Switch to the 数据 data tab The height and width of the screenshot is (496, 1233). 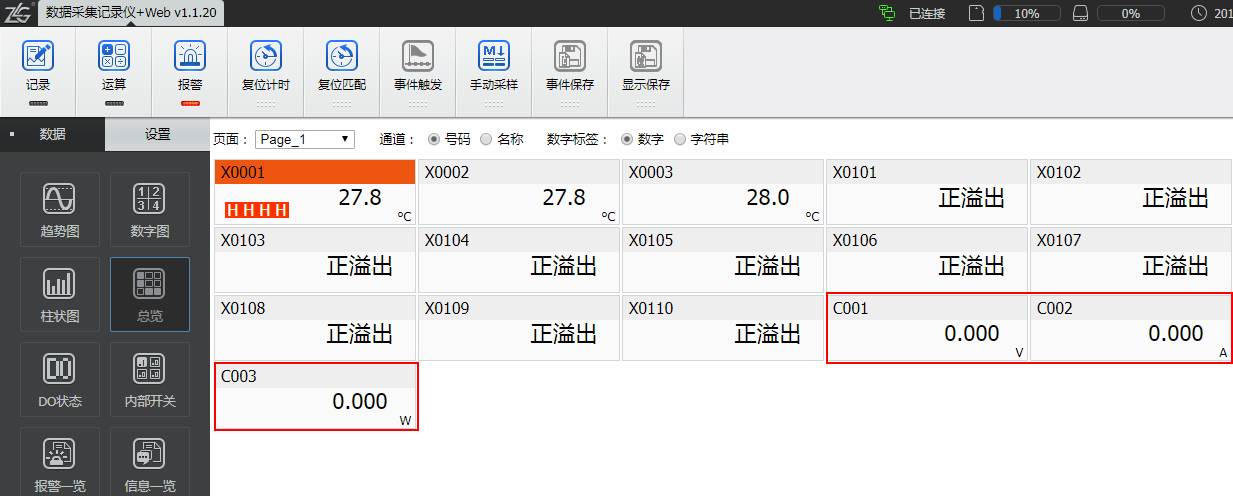point(52,134)
